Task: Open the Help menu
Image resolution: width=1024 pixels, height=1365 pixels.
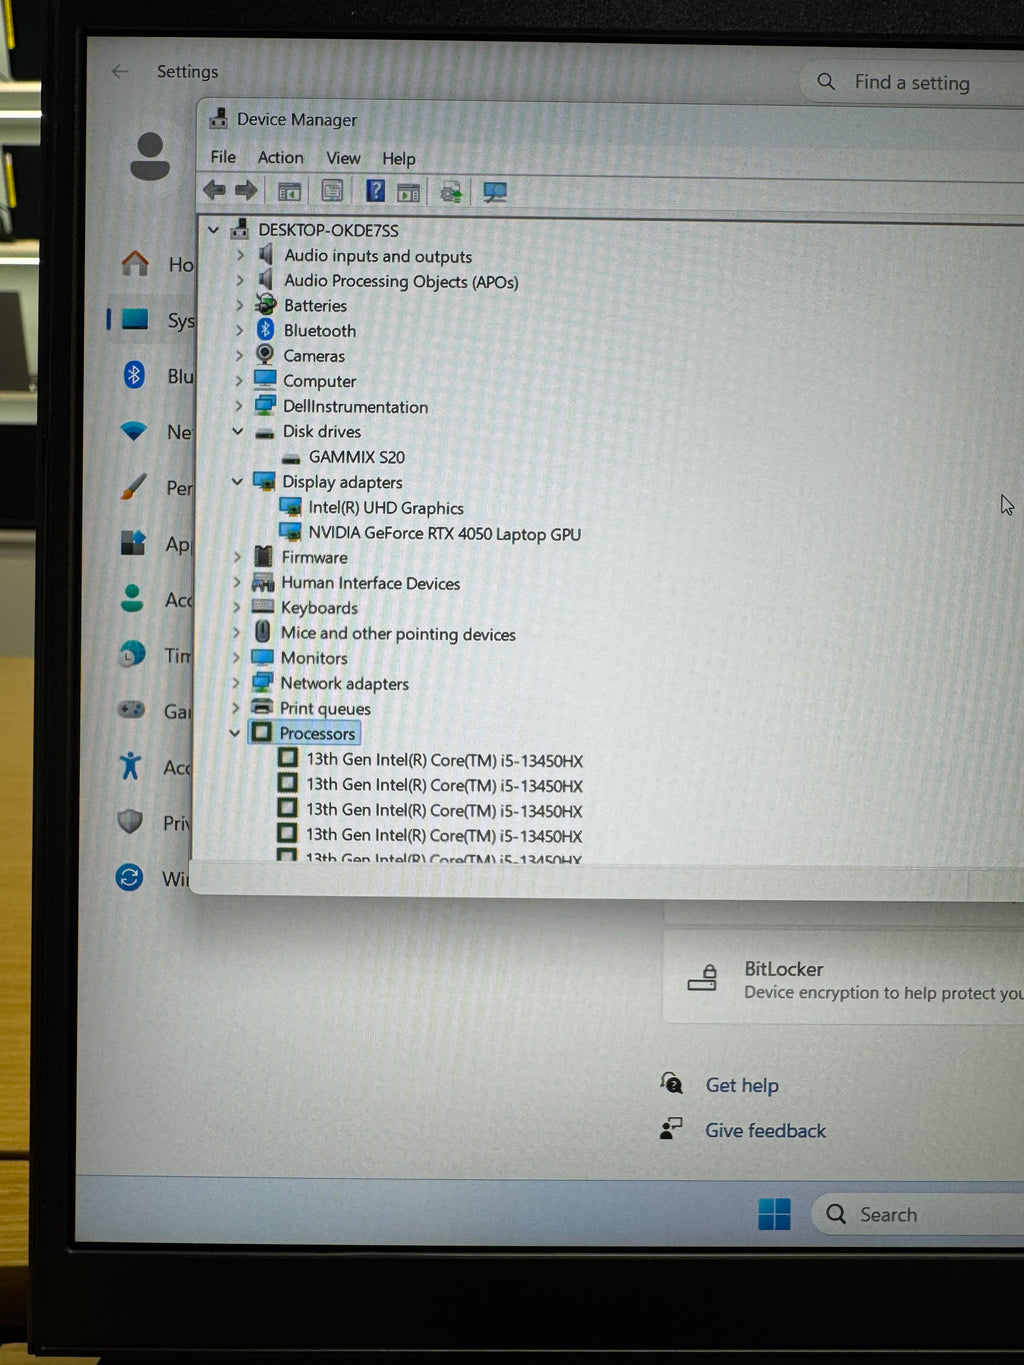Action: [x=398, y=158]
